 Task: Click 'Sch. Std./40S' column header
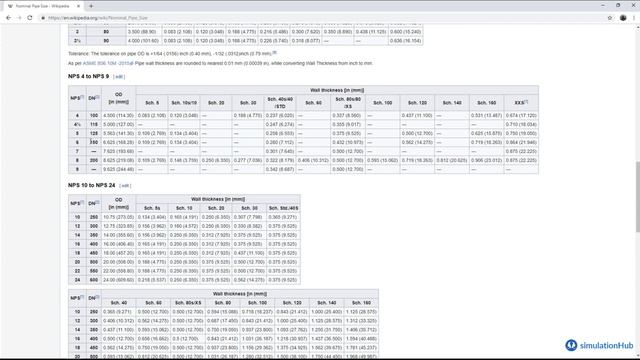pos(284,208)
